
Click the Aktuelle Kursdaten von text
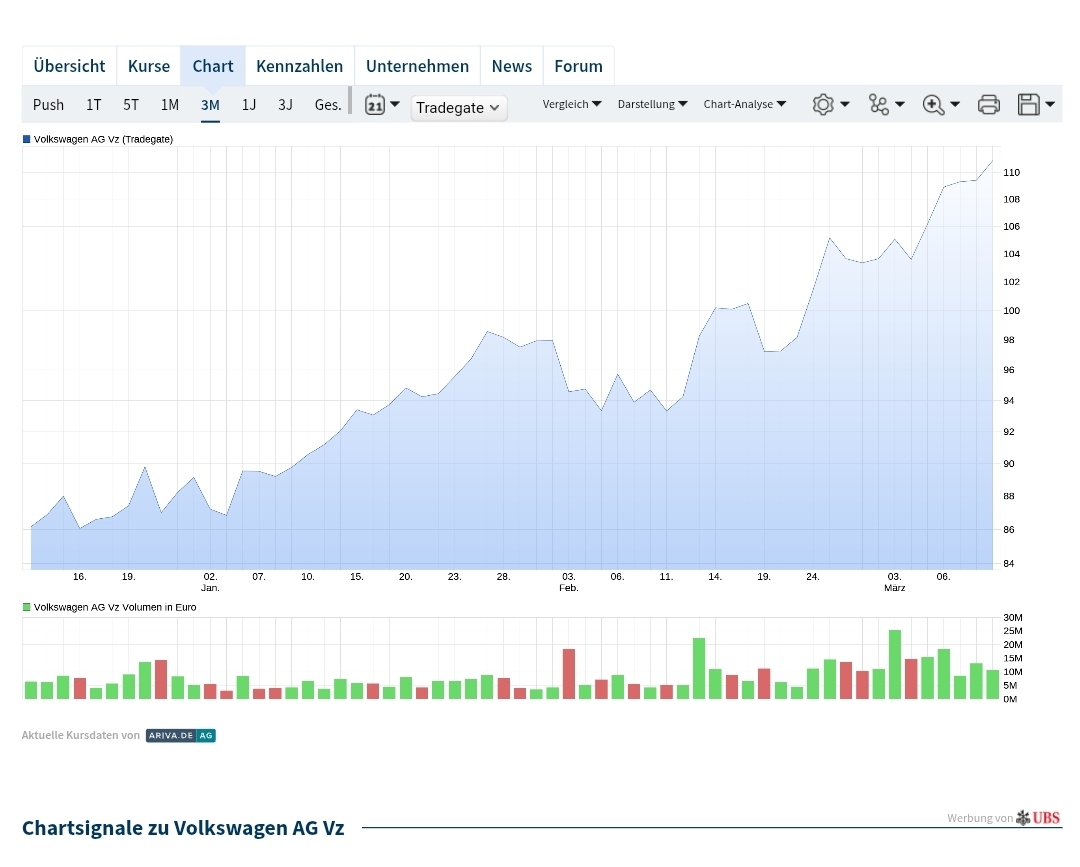[x=81, y=735]
